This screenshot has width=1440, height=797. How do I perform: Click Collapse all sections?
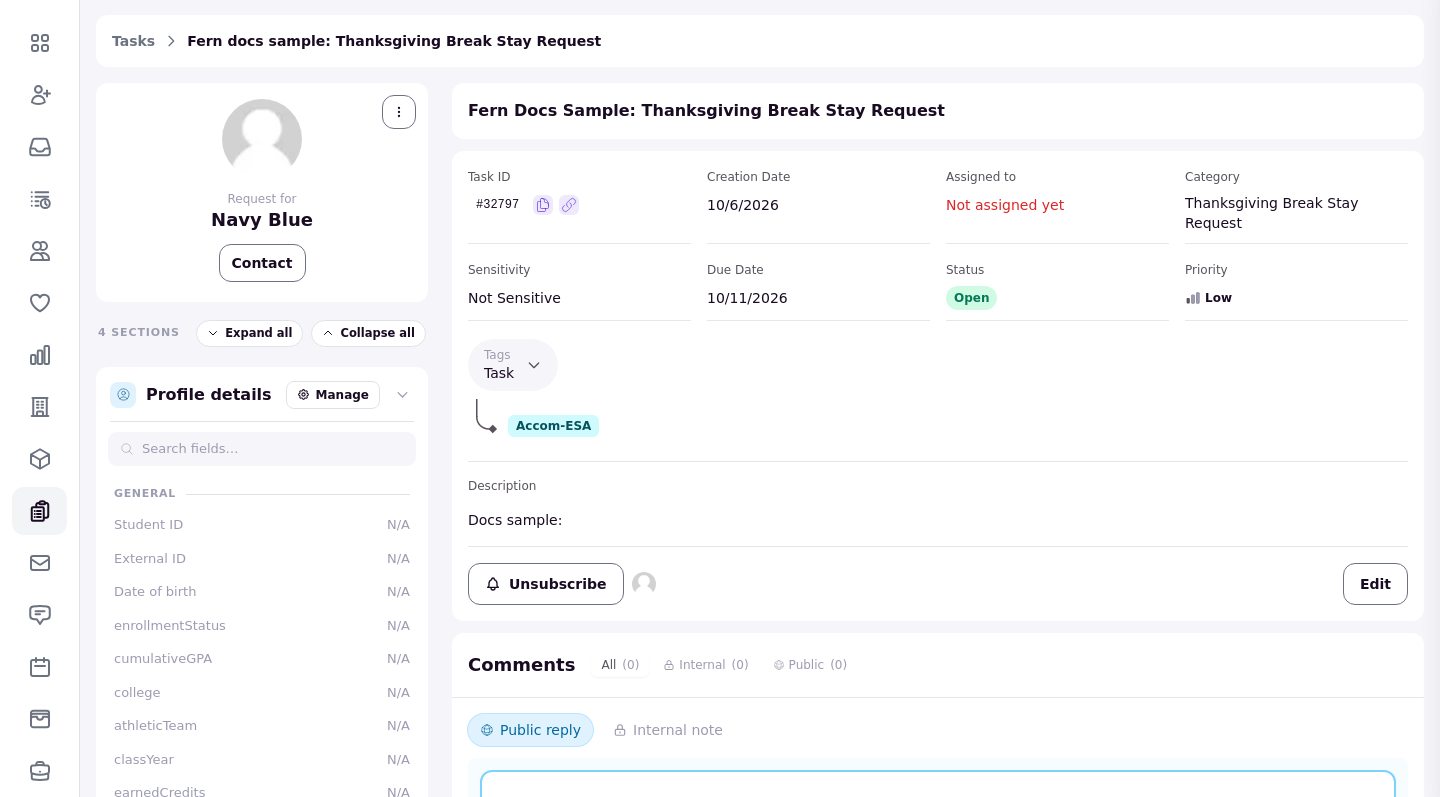[368, 333]
